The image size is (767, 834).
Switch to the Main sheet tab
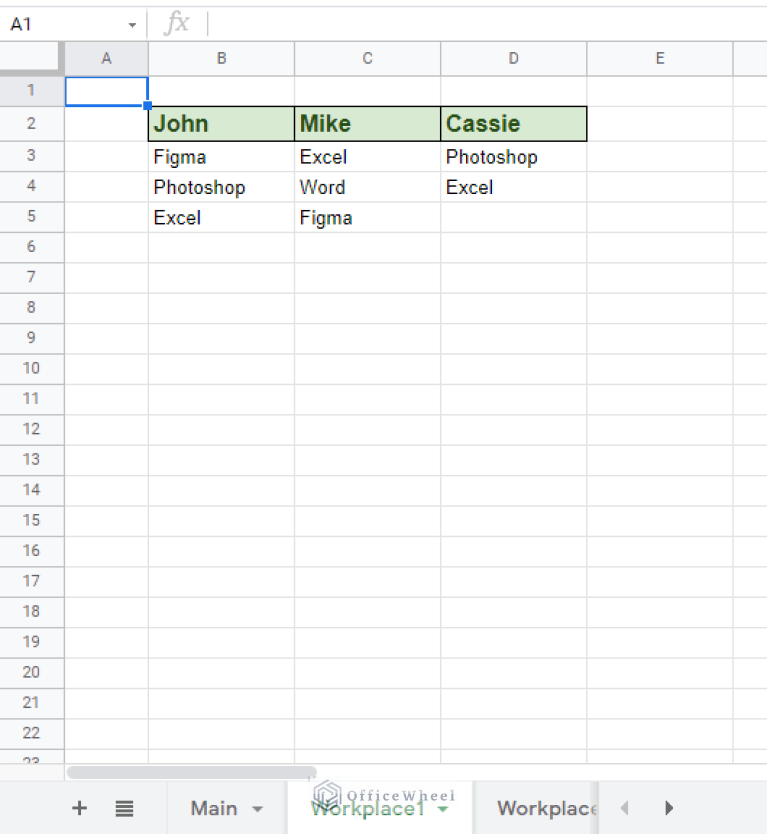pos(214,808)
